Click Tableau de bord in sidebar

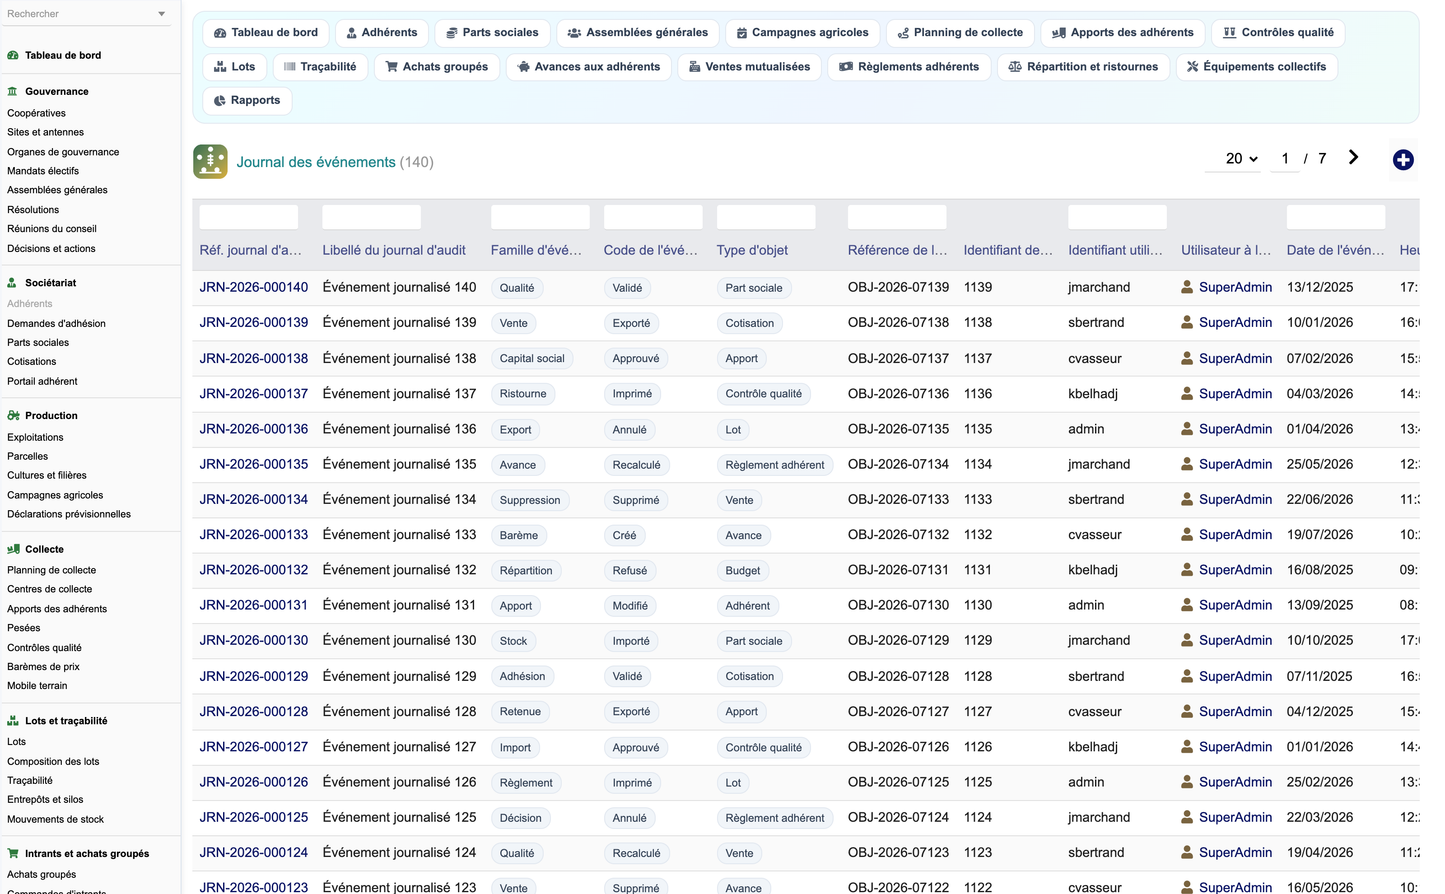(63, 56)
